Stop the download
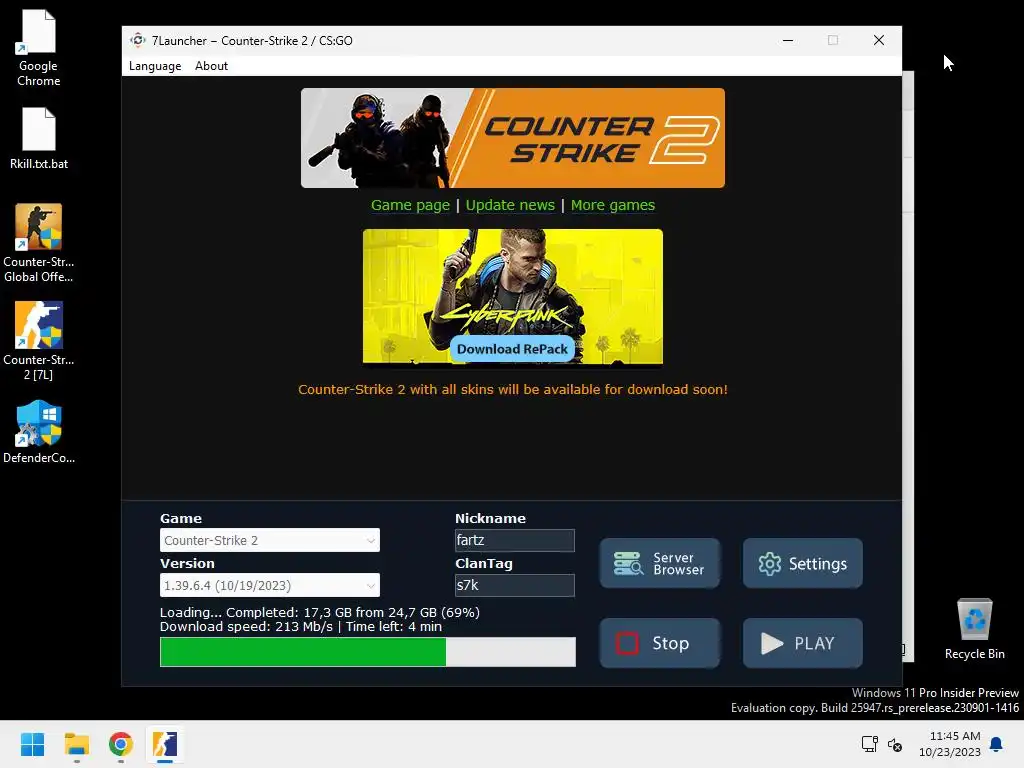 pyautogui.click(x=660, y=643)
